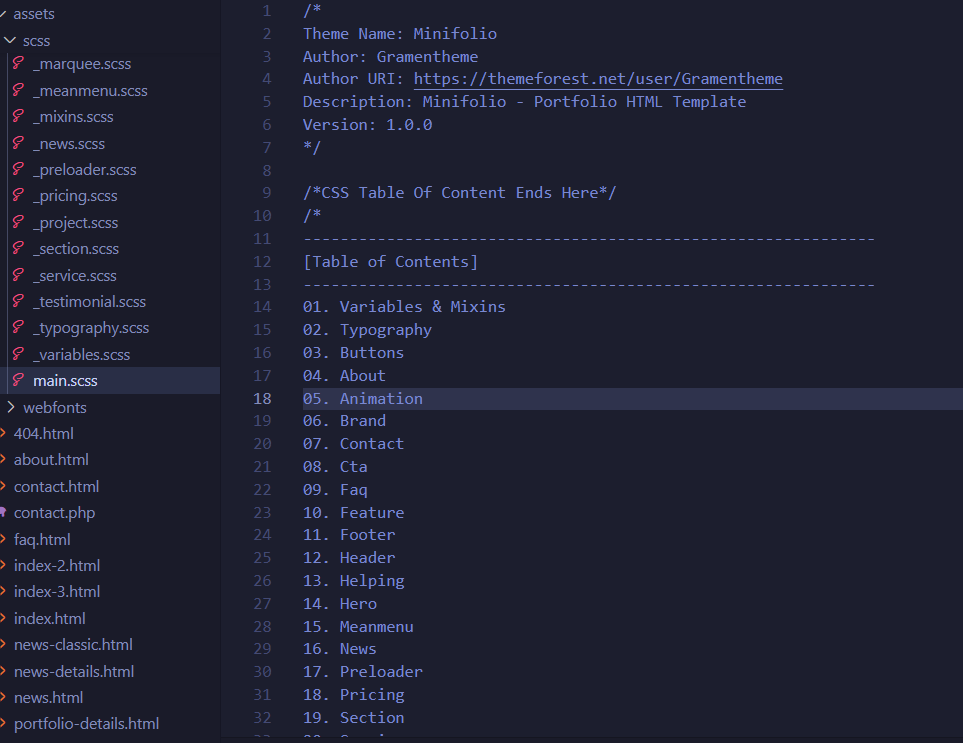This screenshot has height=743, width=963.
Task: Click 'Theme Name: Minifolio' text
Action: (x=400, y=34)
